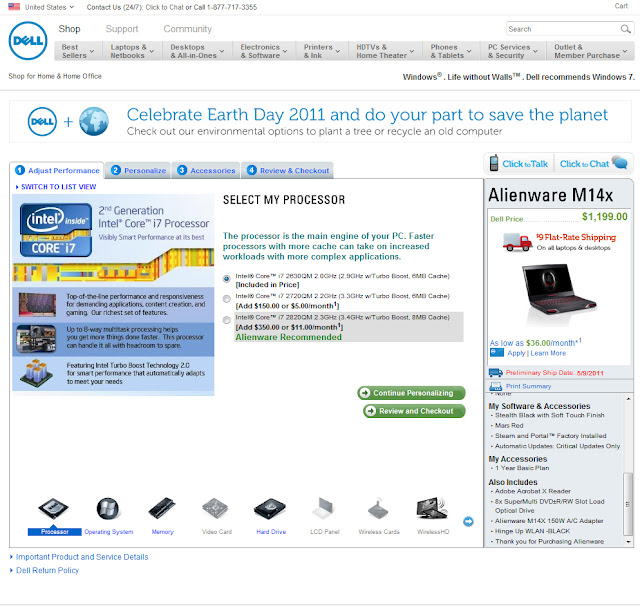Click 'Contact Us (24/7)' chat text
This screenshot has width=640, height=608.
click(x=171, y=7)
